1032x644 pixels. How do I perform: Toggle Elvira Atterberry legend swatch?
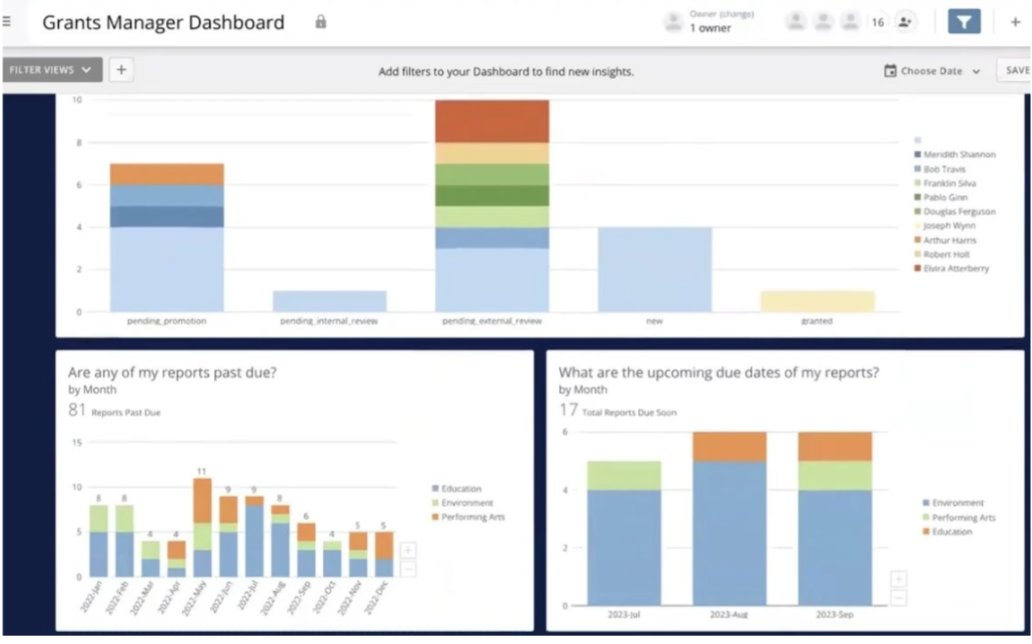click(917, 268)
